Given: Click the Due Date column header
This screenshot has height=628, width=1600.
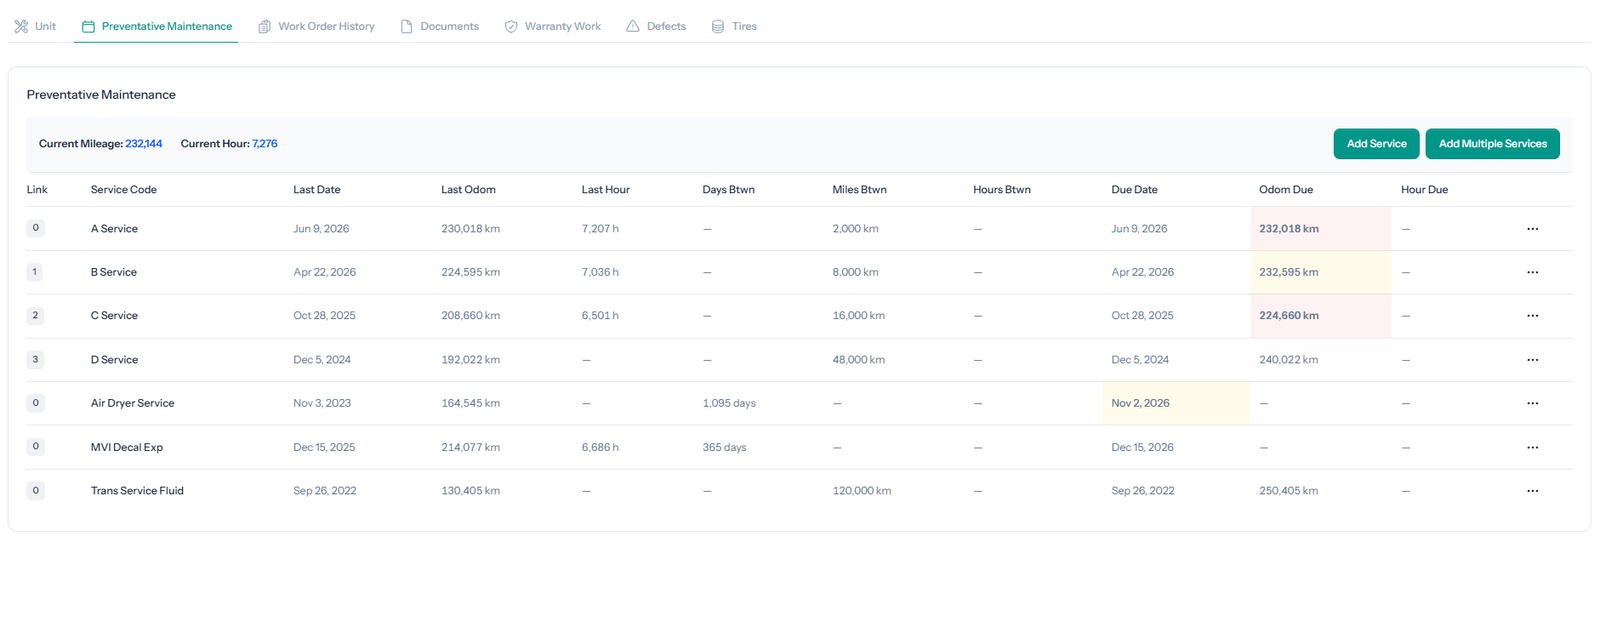Looking at the screenshot, I should (1134, 190).
